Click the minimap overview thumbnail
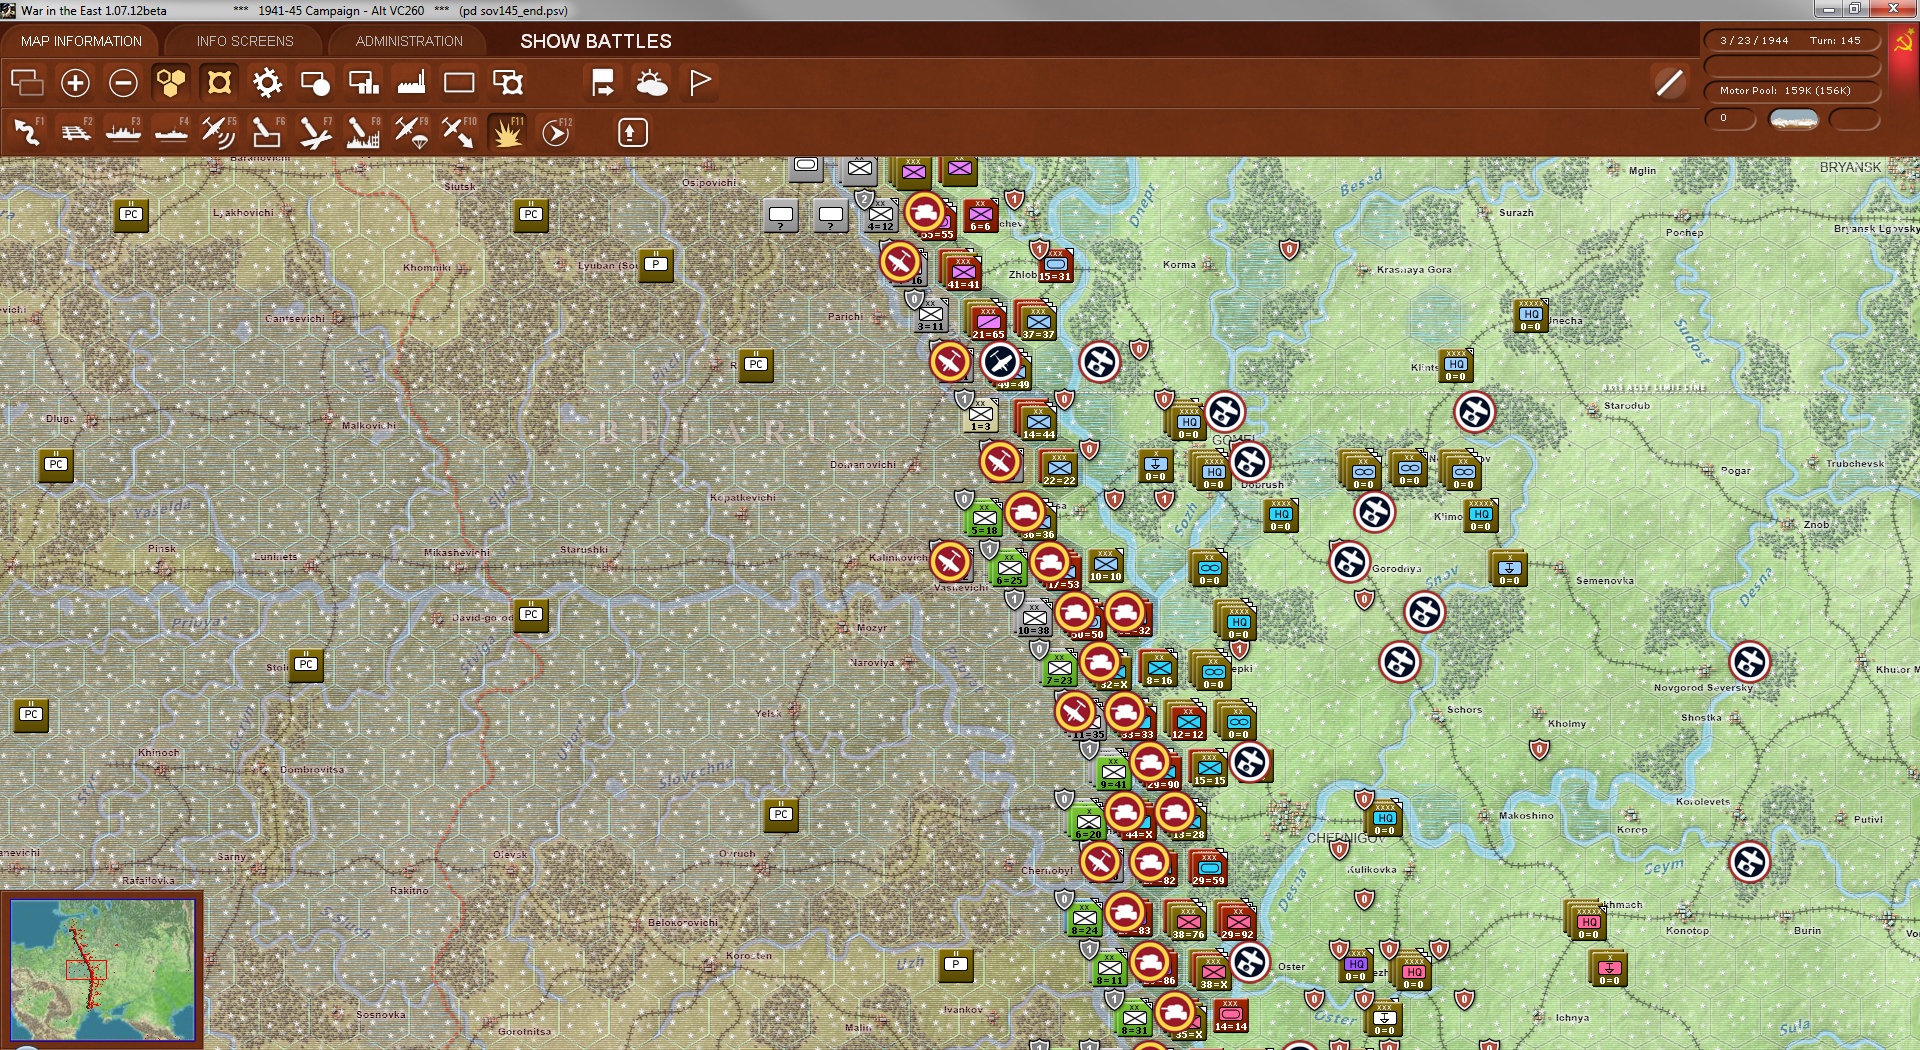The width and height of the screenshot is (1920, 1050). [x=102, y=969]
